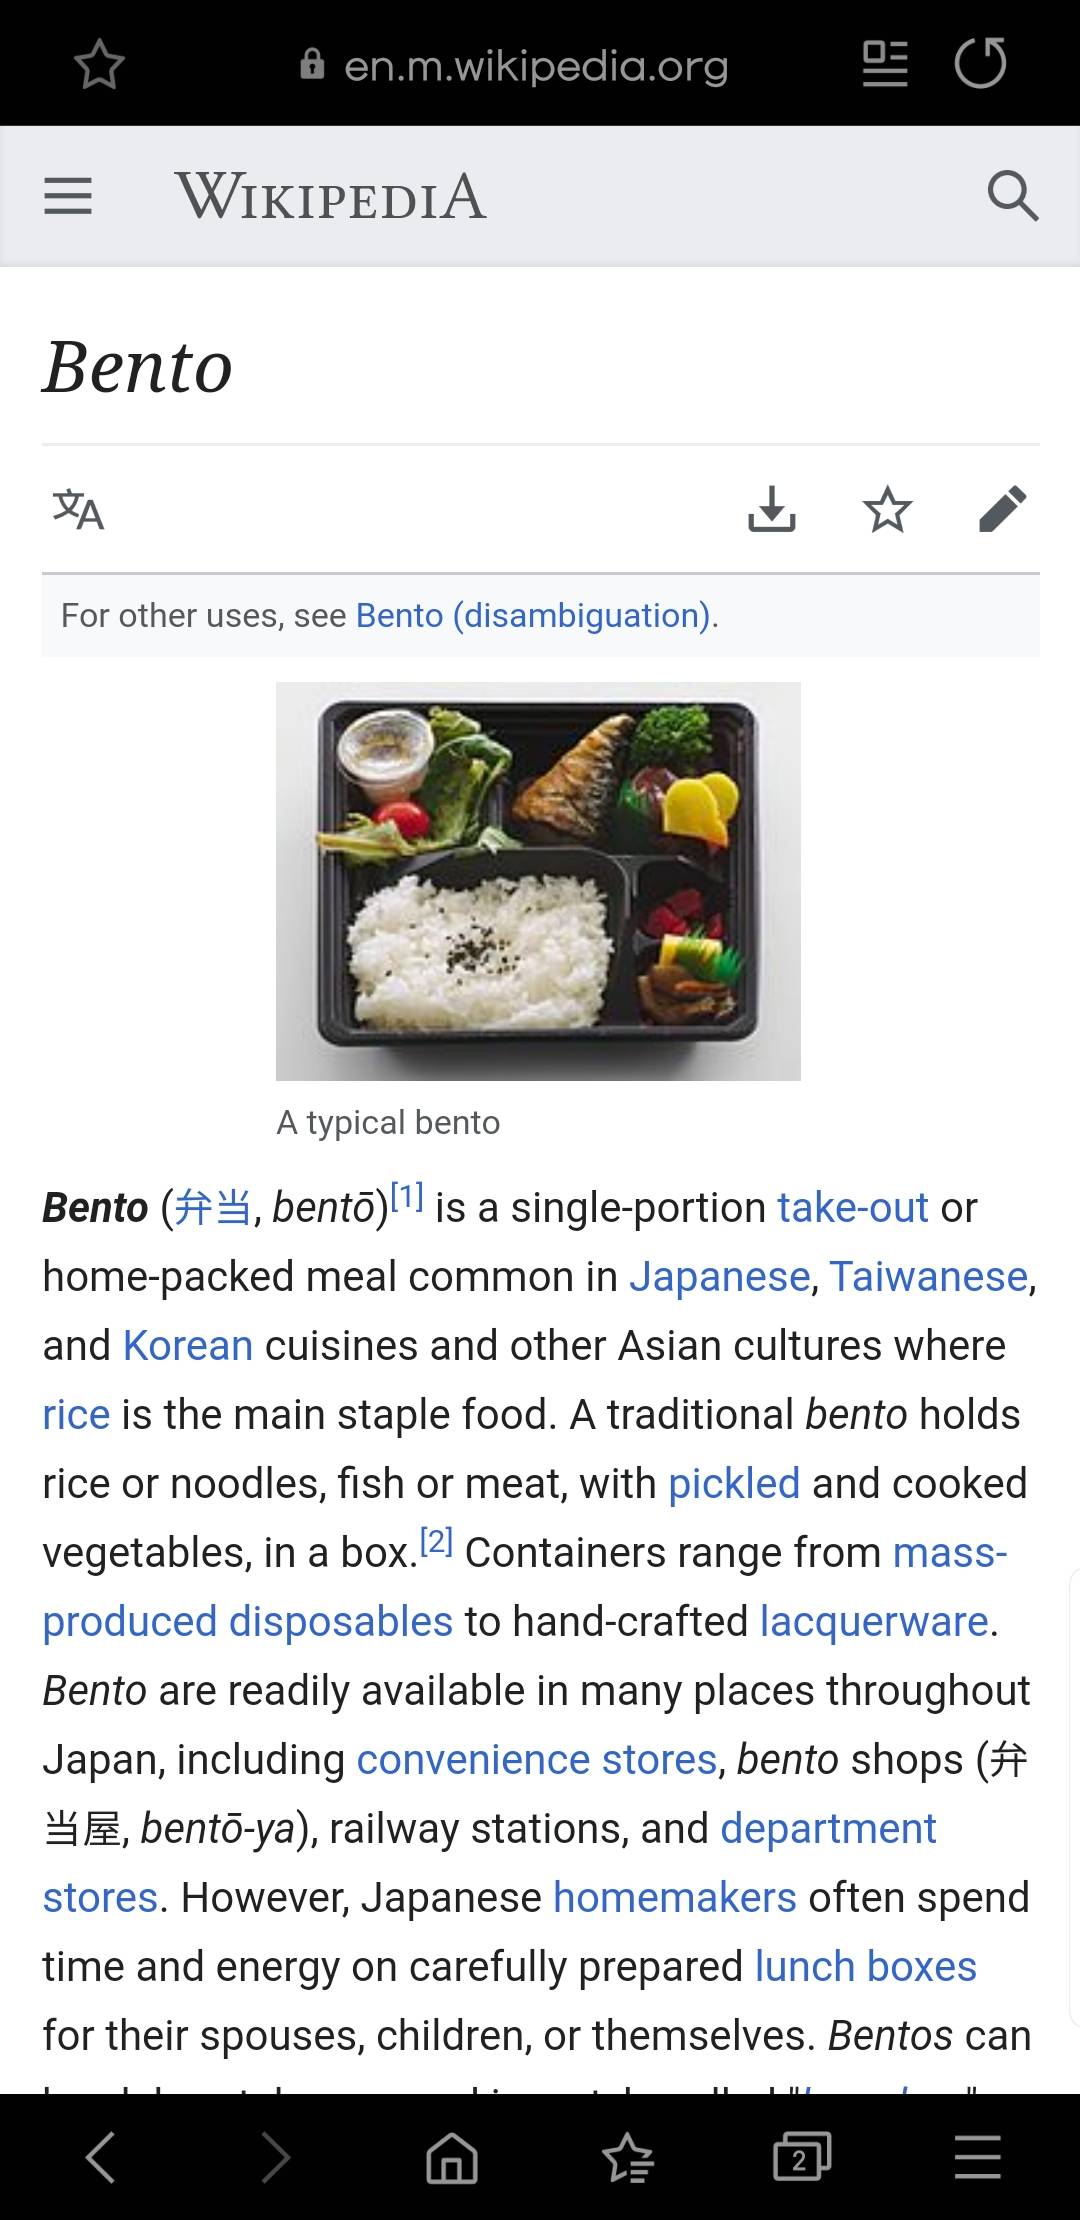
Task: Open the Taiwanese cuisine link
Action: [928, 1277]
